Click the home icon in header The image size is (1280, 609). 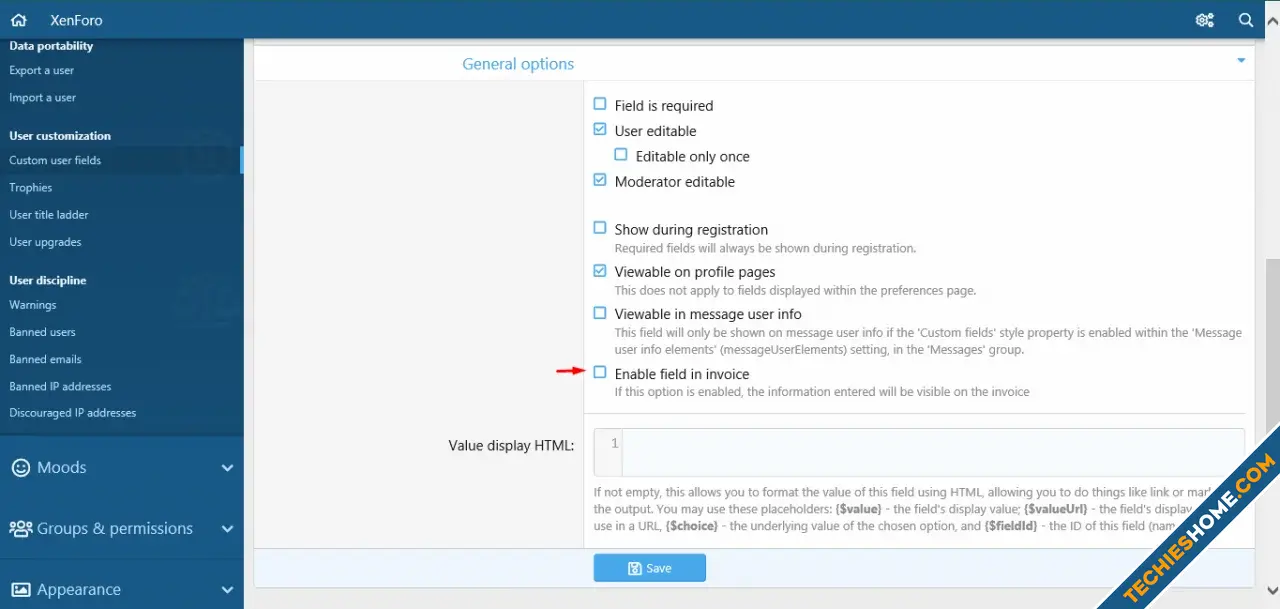(18, 20)
